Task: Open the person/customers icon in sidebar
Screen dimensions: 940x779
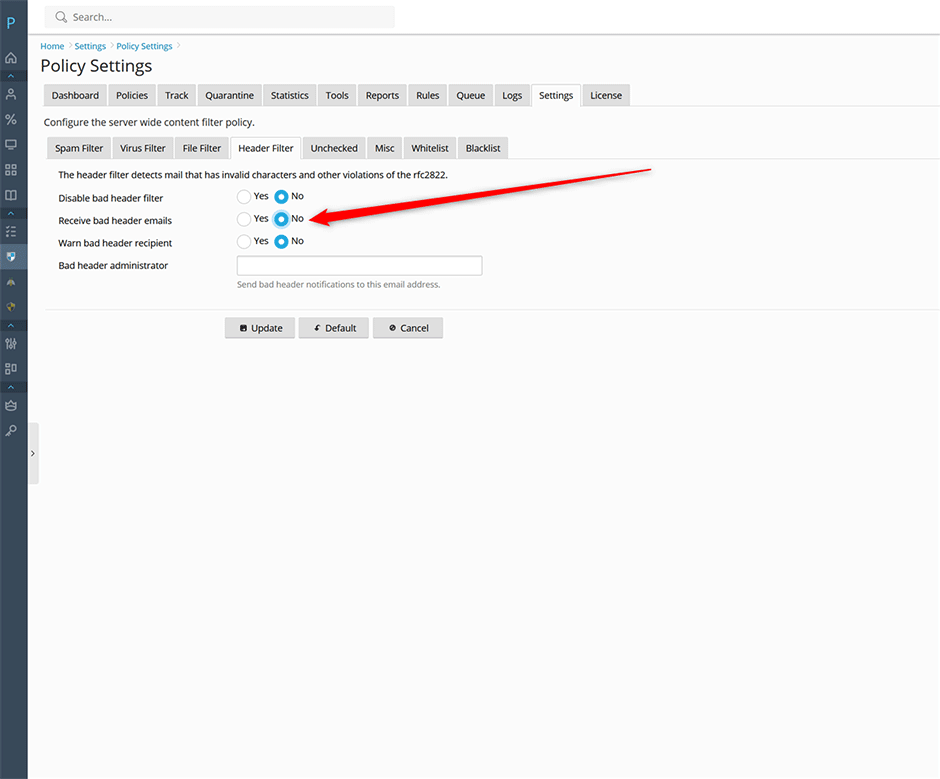Action: point(11,94)
